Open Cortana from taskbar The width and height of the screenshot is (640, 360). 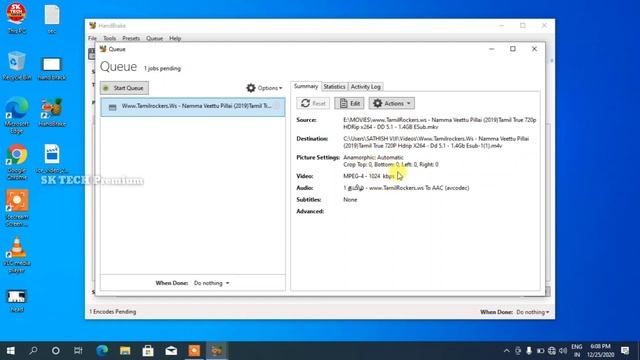[x=56, y=351]
